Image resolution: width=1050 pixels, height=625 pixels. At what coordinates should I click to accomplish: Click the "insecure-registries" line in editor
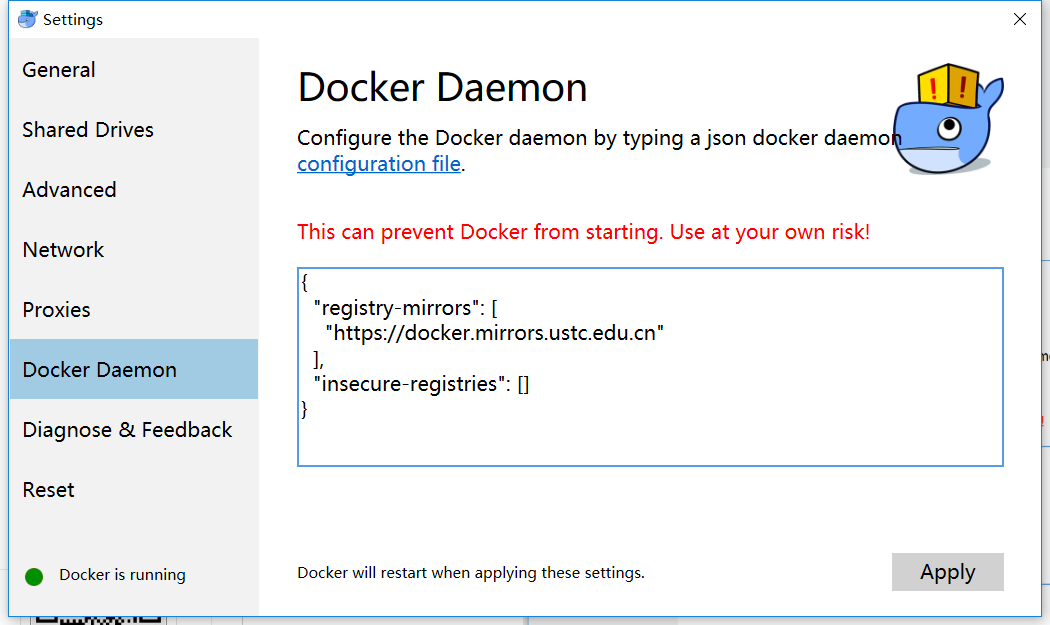pyautogui.click(x=421, y=384)
